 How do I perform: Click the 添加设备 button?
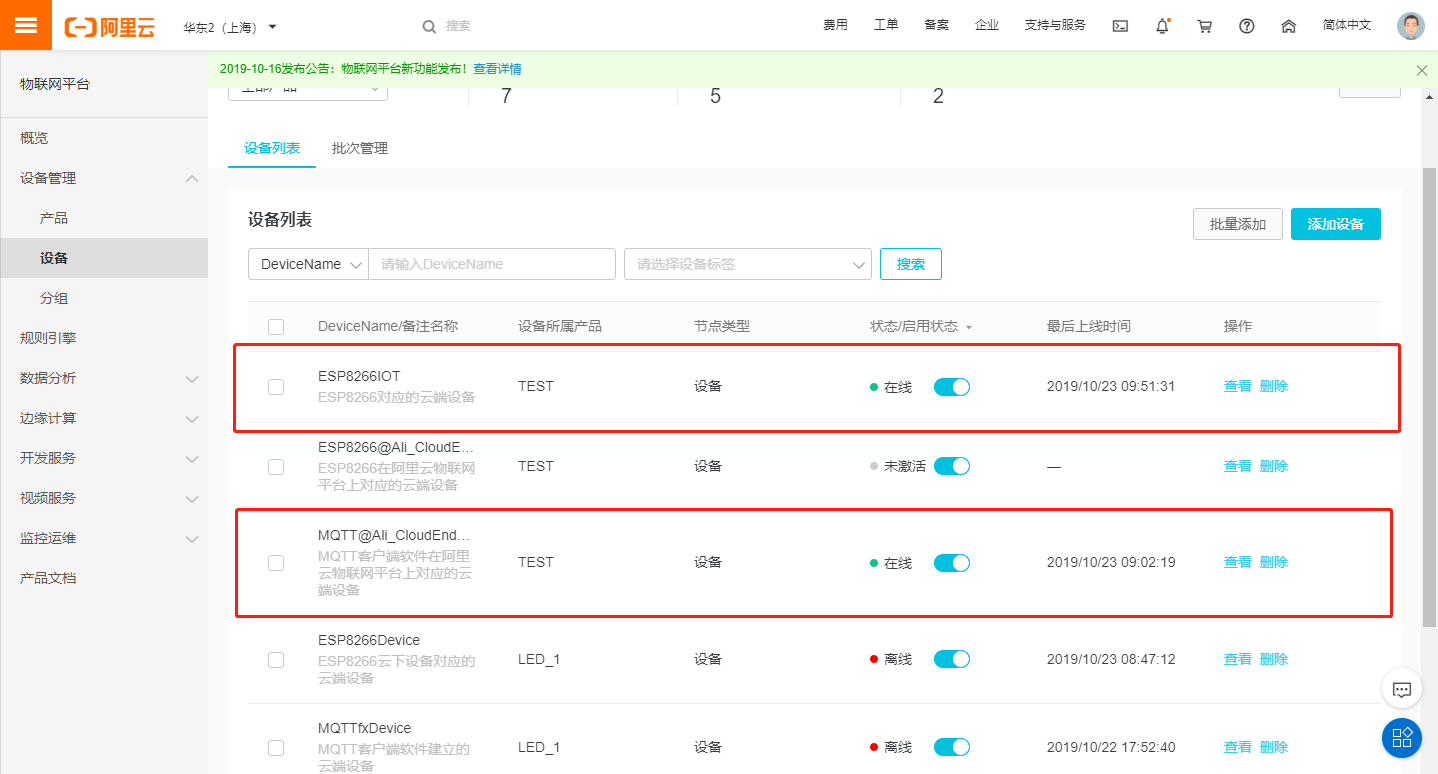pos(1336,224)
